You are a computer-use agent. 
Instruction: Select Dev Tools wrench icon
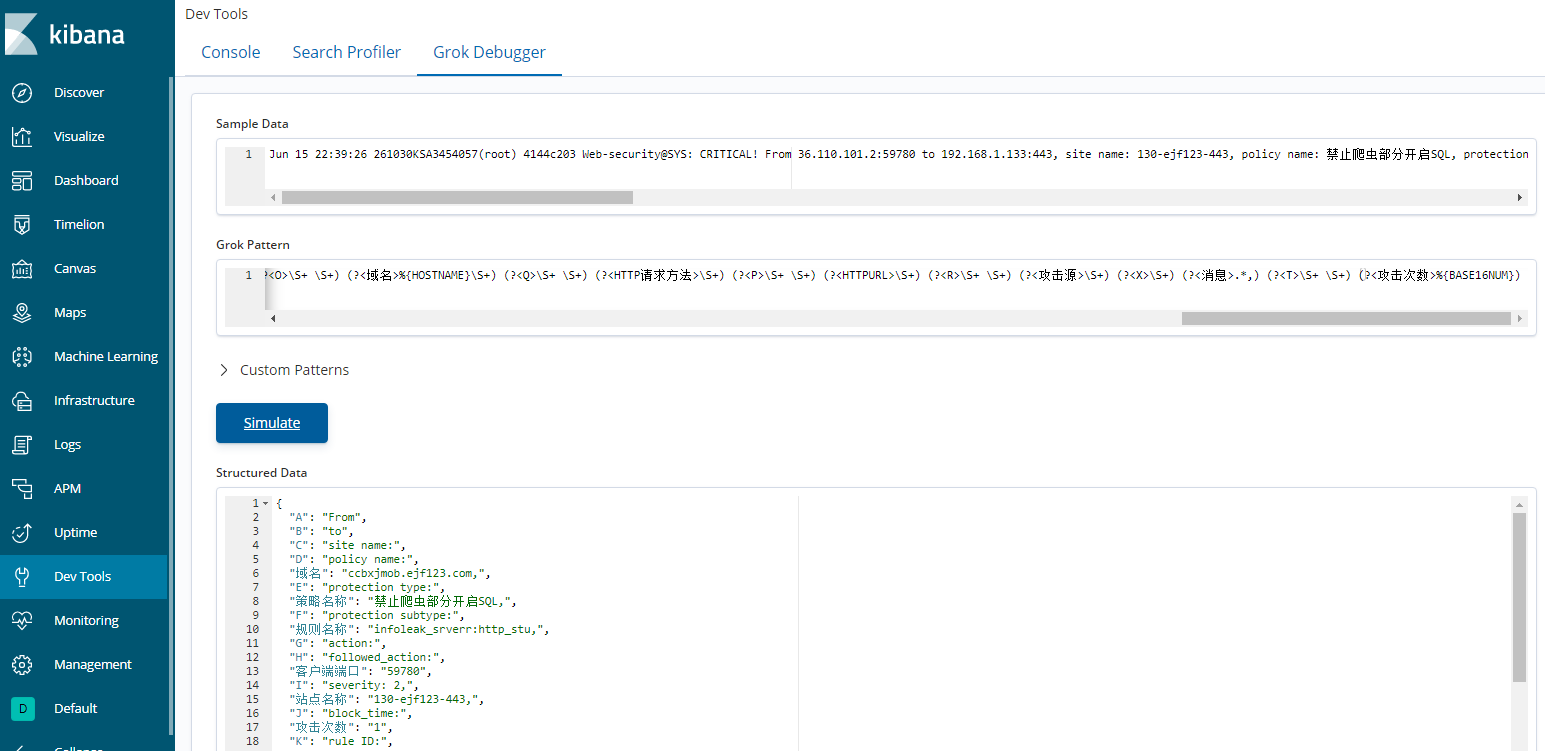22,576
